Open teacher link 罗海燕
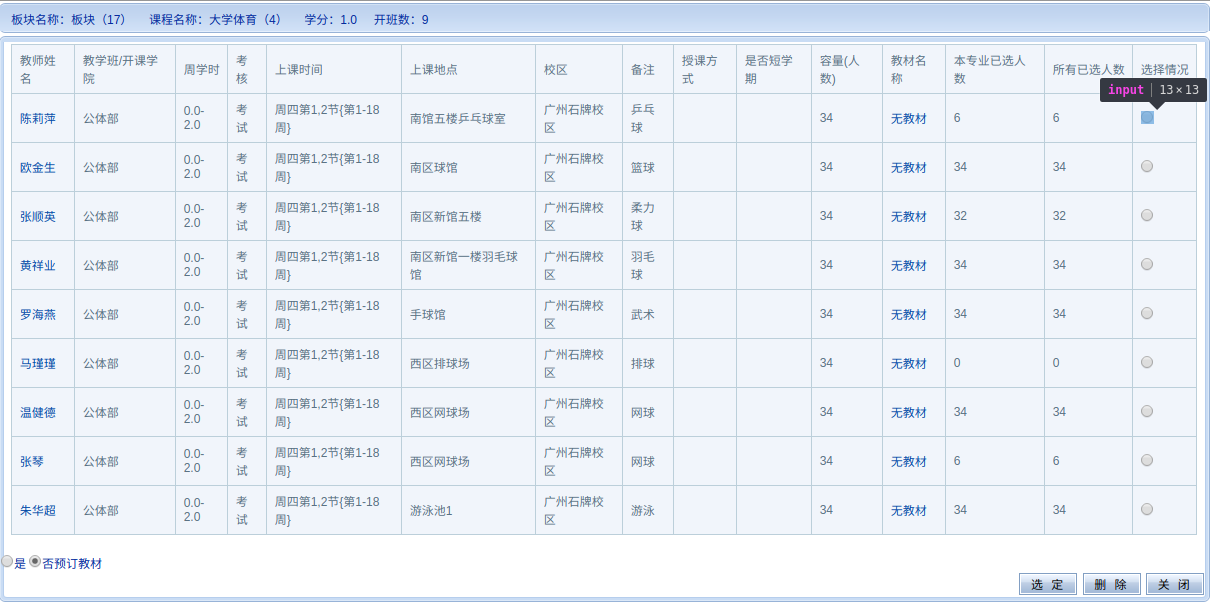 click(x=38, y=314)
